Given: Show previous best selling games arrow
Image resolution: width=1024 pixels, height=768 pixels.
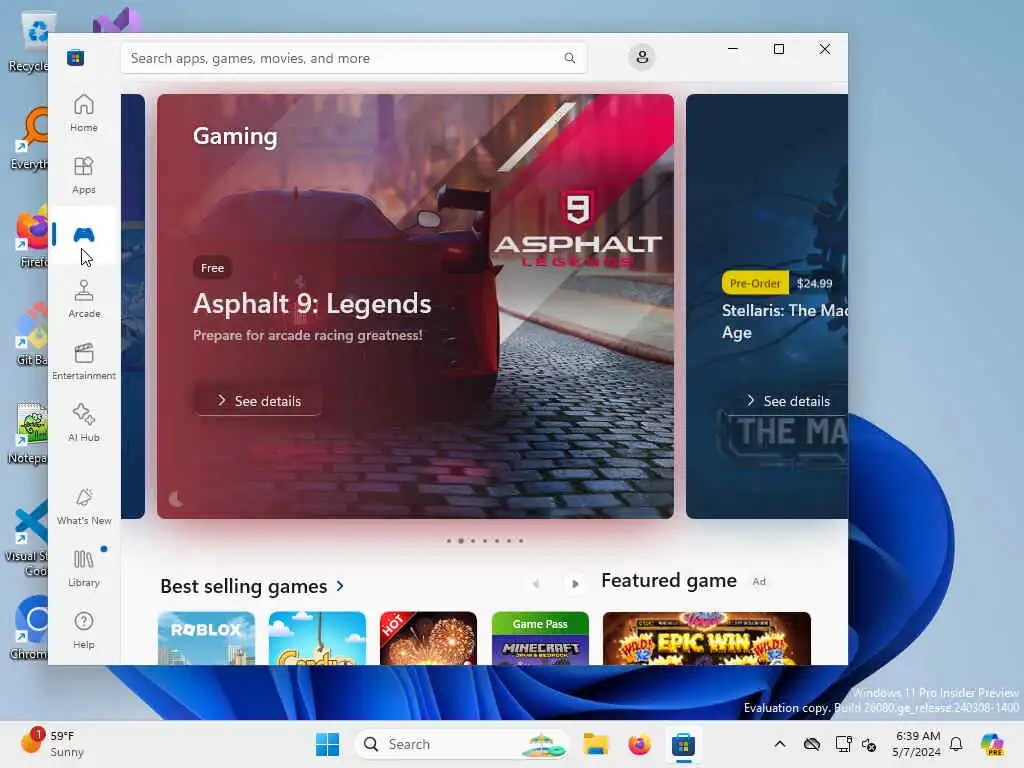Looking at the screenshot, I should [536, 584].
